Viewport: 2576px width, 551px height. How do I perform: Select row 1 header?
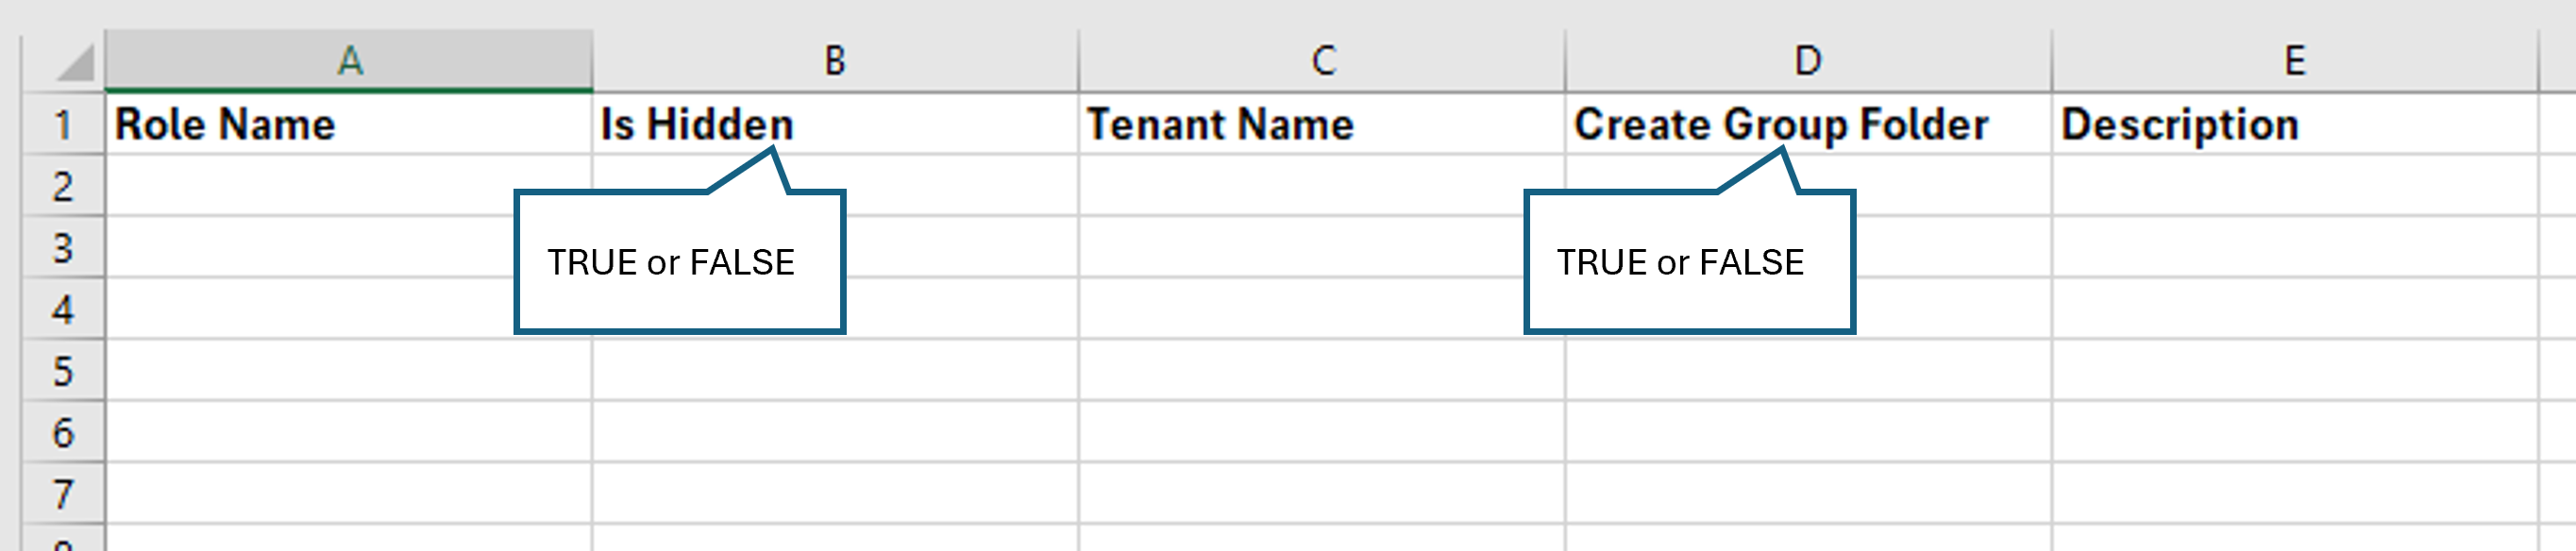(x=63, y=124)
